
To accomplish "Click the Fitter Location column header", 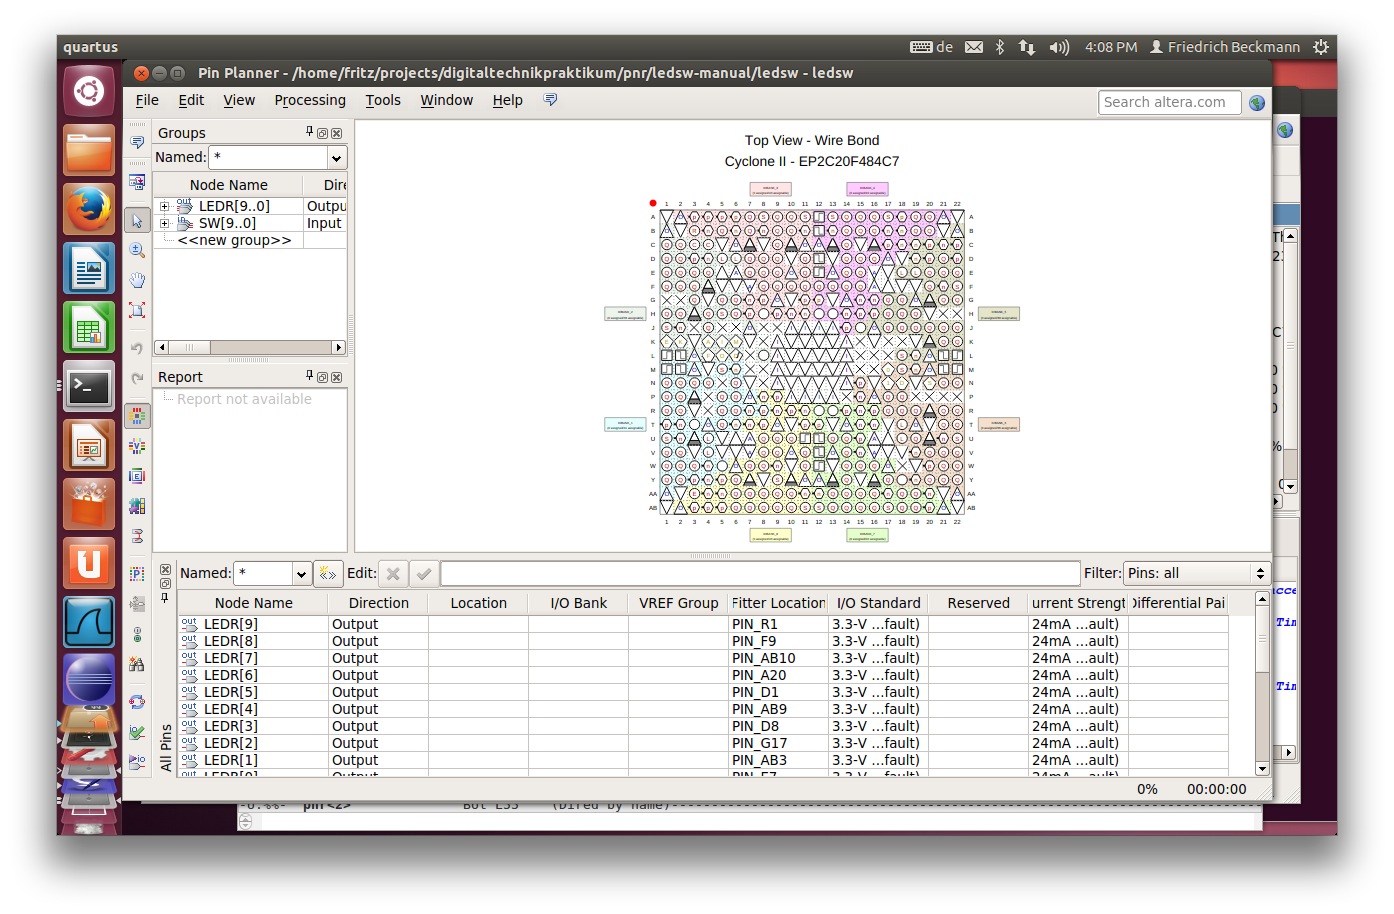I will (x=777, y=603).
